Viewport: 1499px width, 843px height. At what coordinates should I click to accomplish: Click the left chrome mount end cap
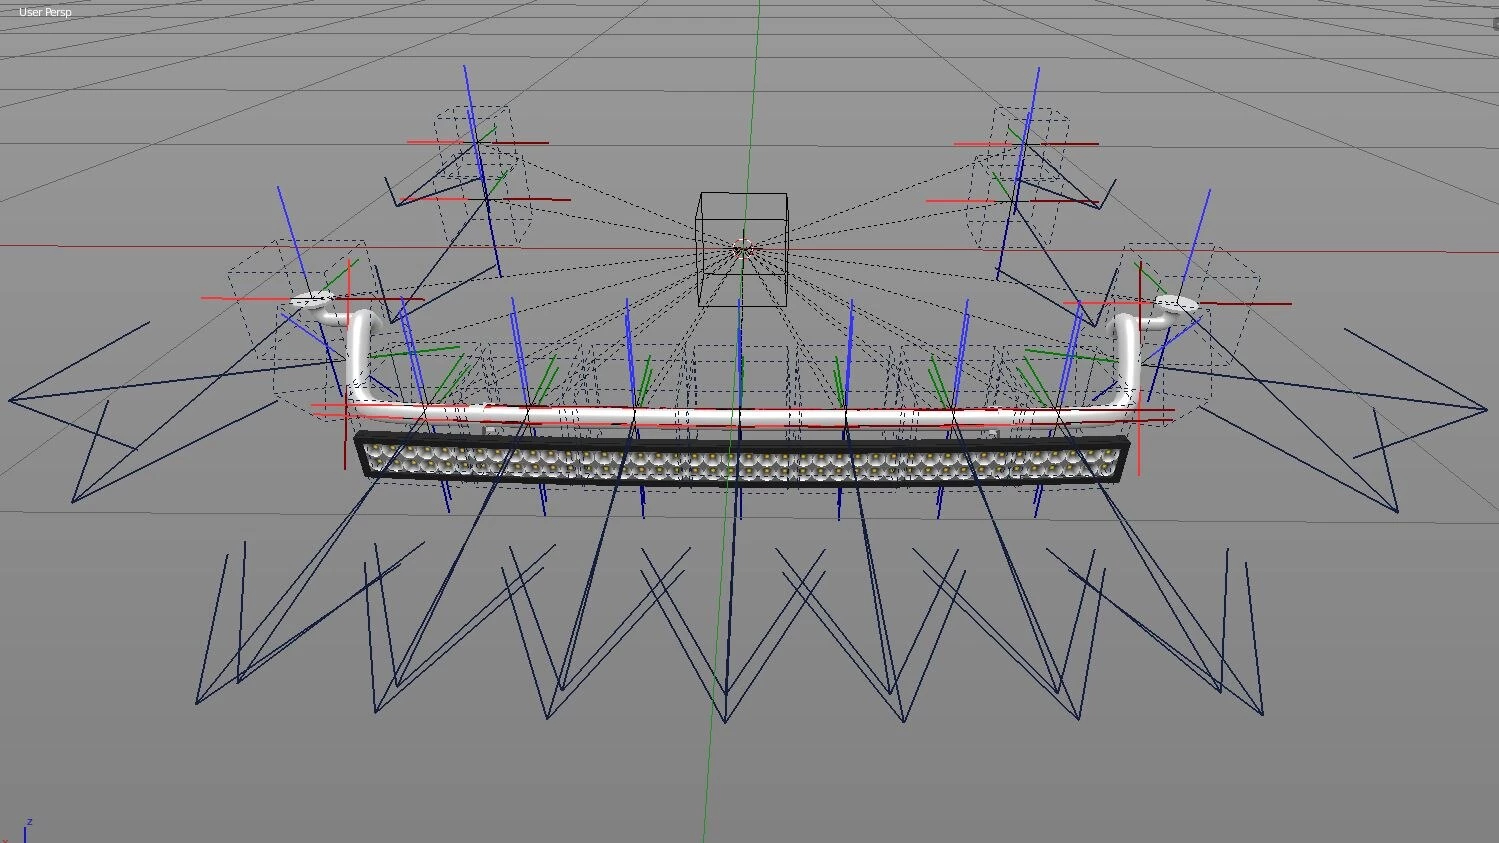[310, 299]
